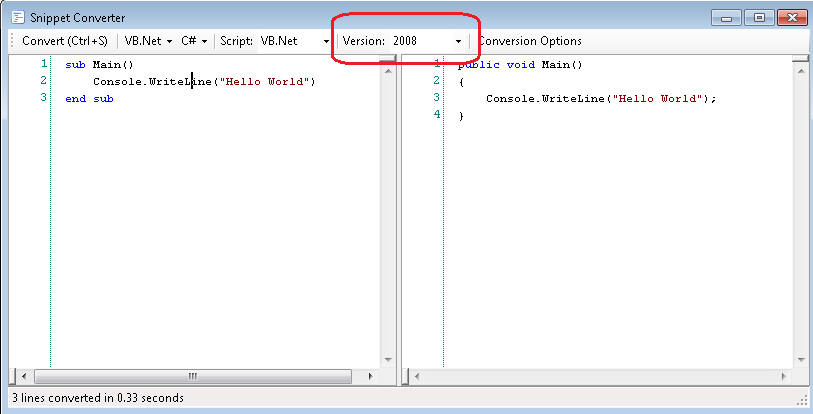Click the Convert (Ctrl+S) button

[x=64, y=41]
